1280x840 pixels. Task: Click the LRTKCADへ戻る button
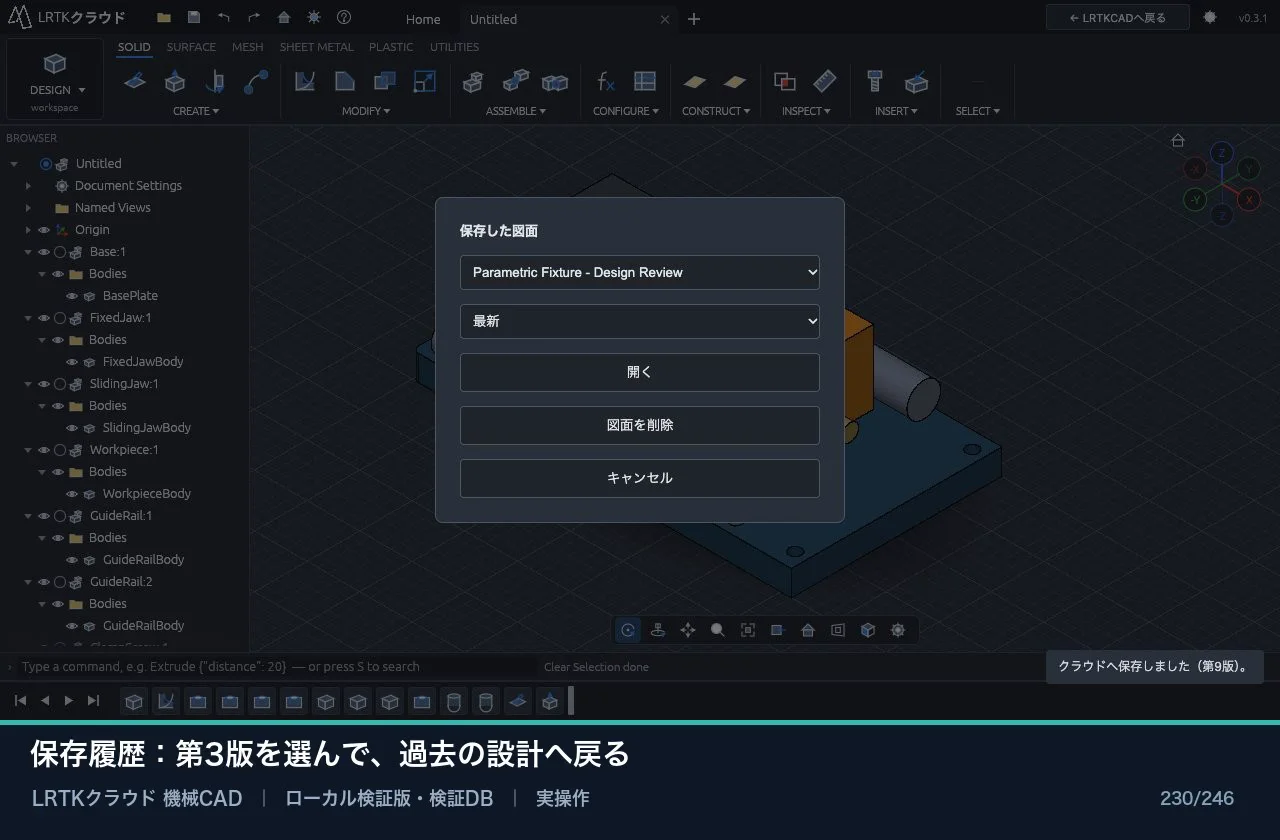click(1118, 18)
